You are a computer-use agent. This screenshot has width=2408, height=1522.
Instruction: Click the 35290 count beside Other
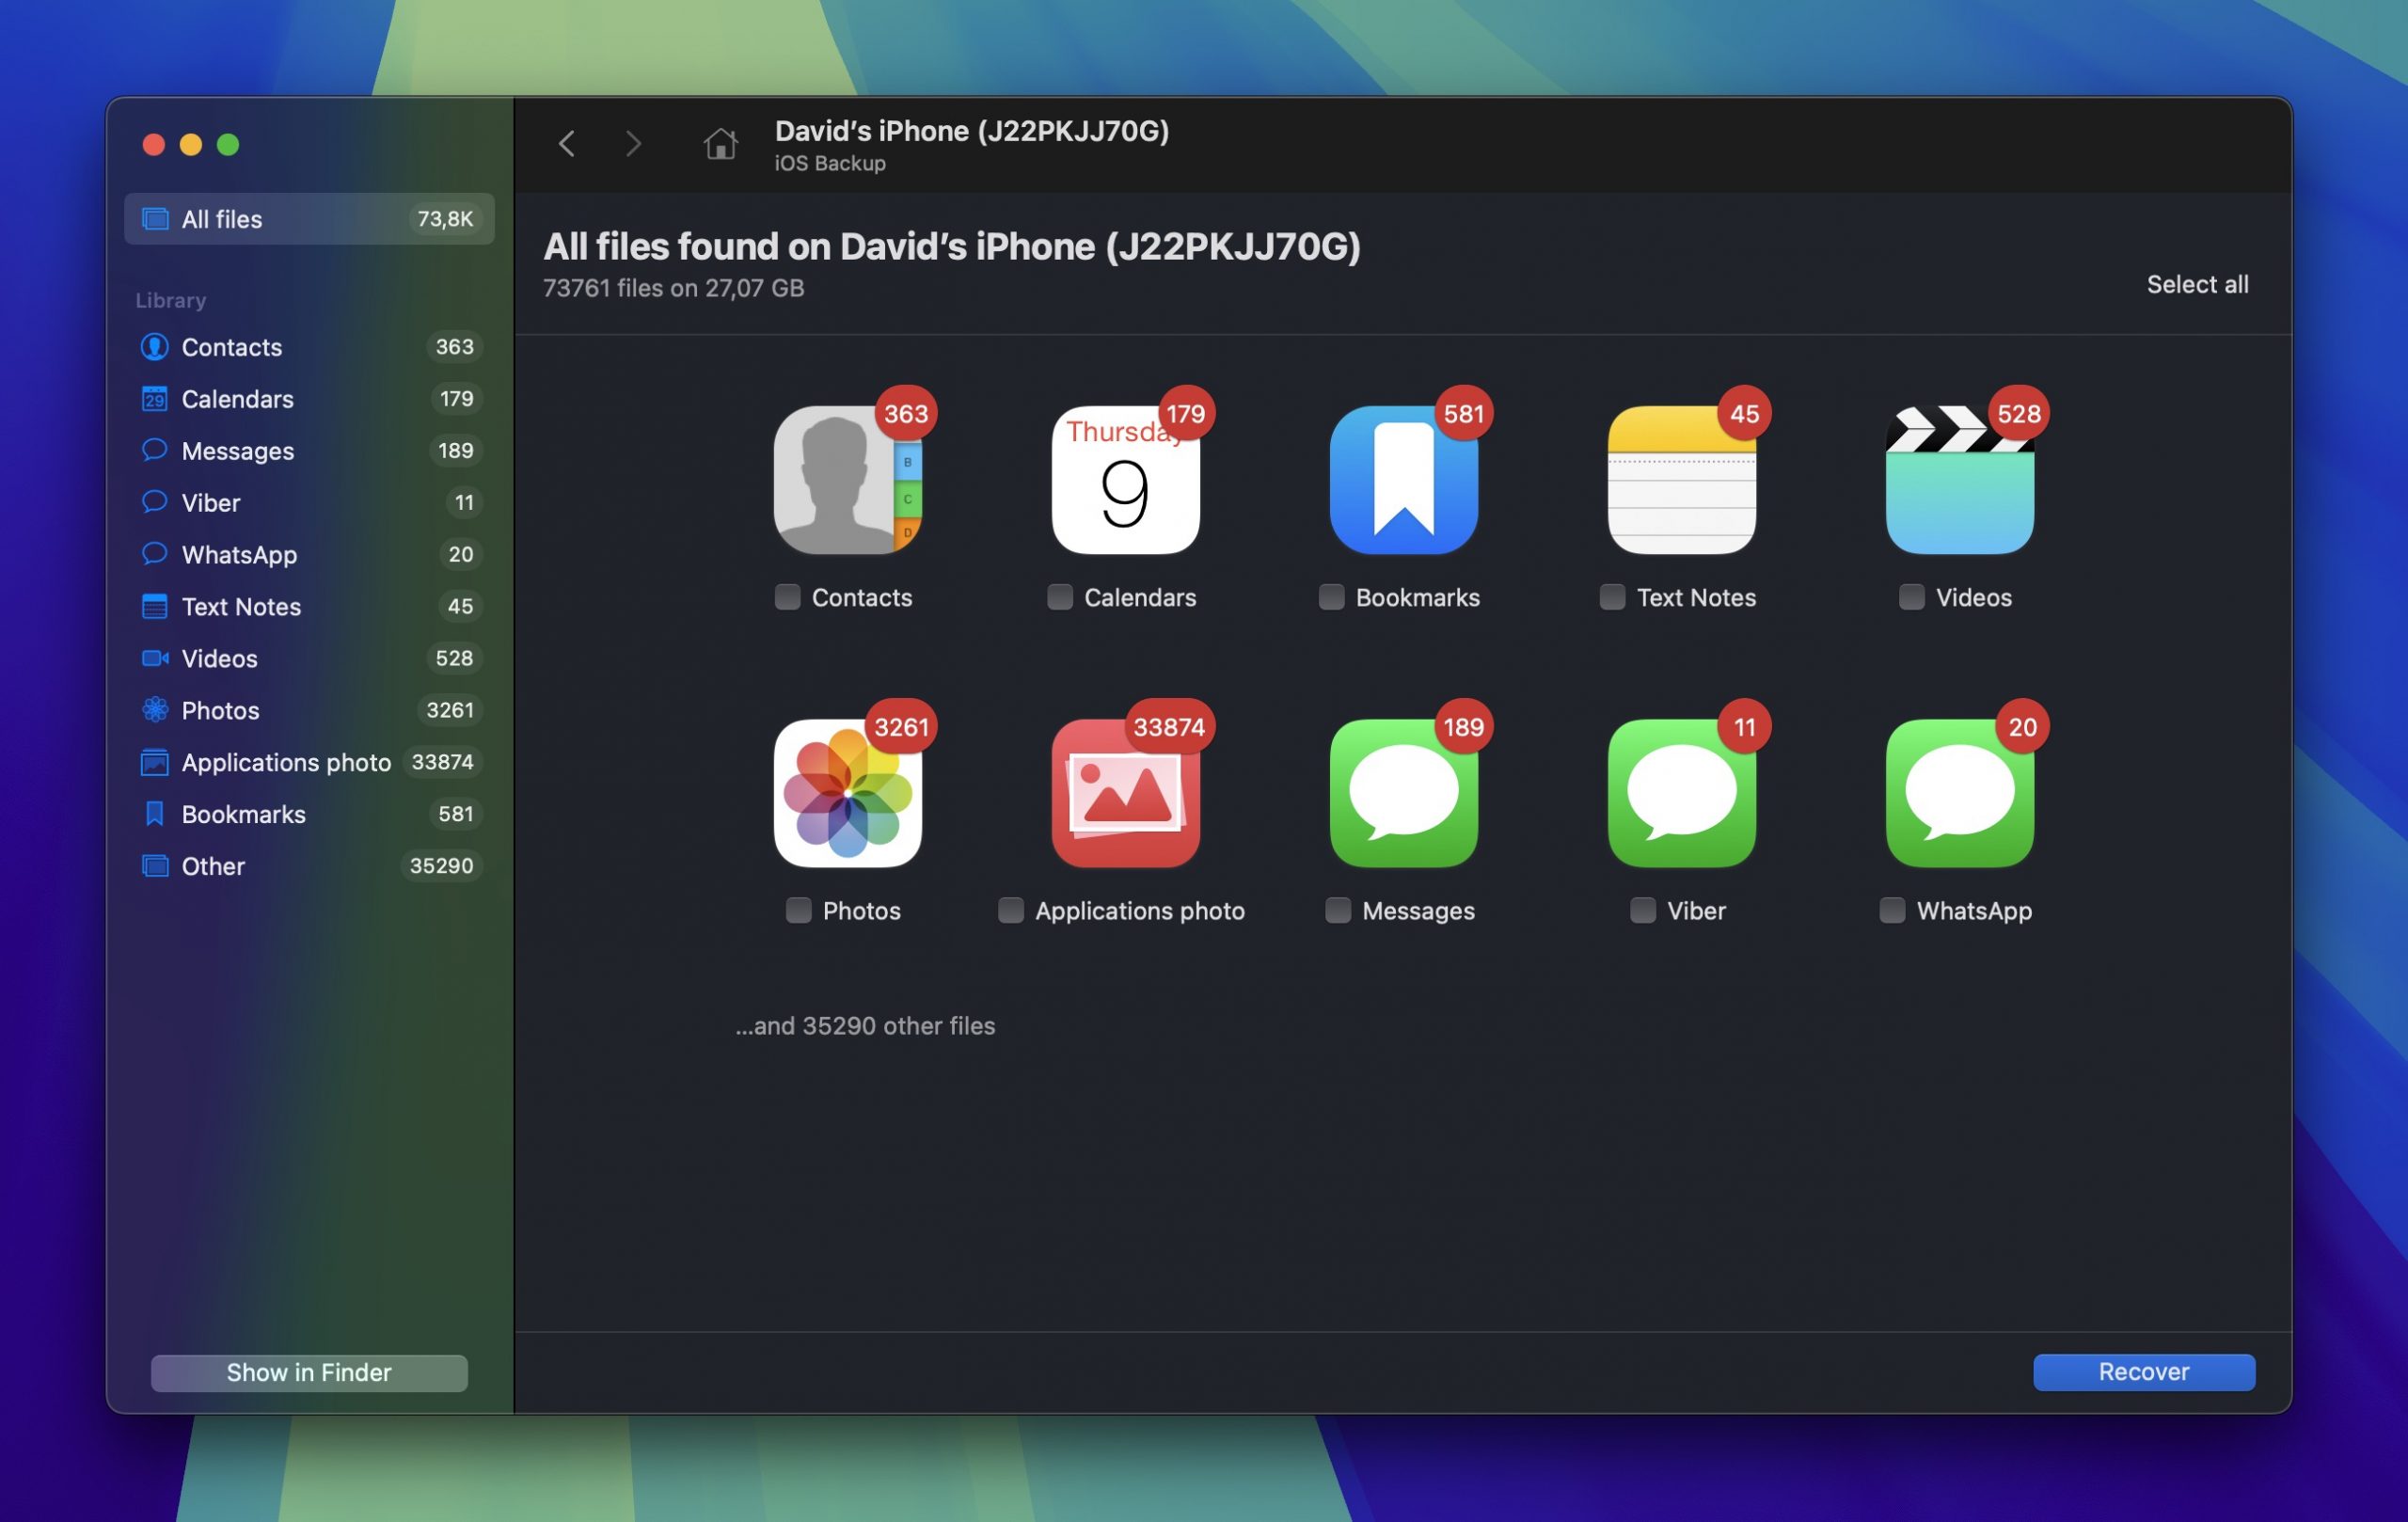[441, 866]
